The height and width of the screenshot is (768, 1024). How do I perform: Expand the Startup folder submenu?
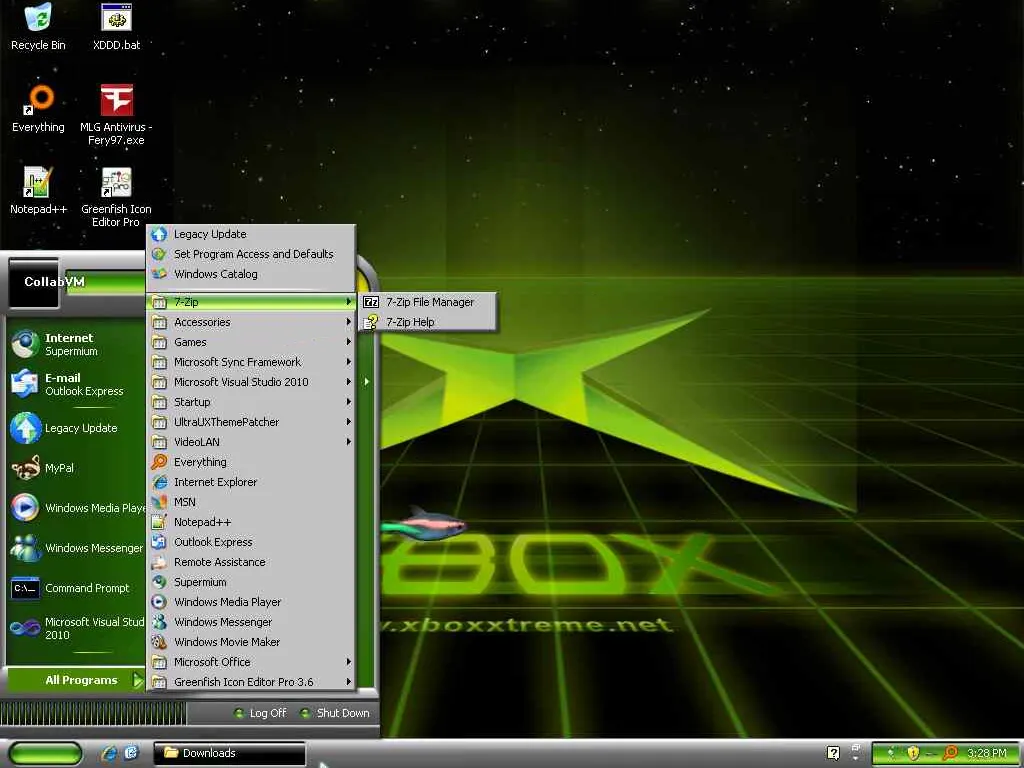pyautogui.click(x=251, y=402)
